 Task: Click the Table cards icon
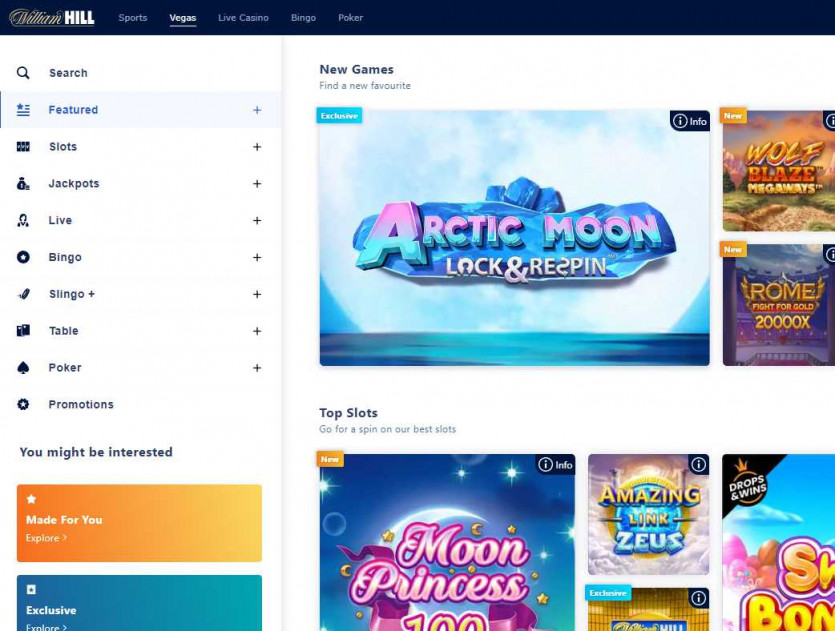[x=23, y=331]
